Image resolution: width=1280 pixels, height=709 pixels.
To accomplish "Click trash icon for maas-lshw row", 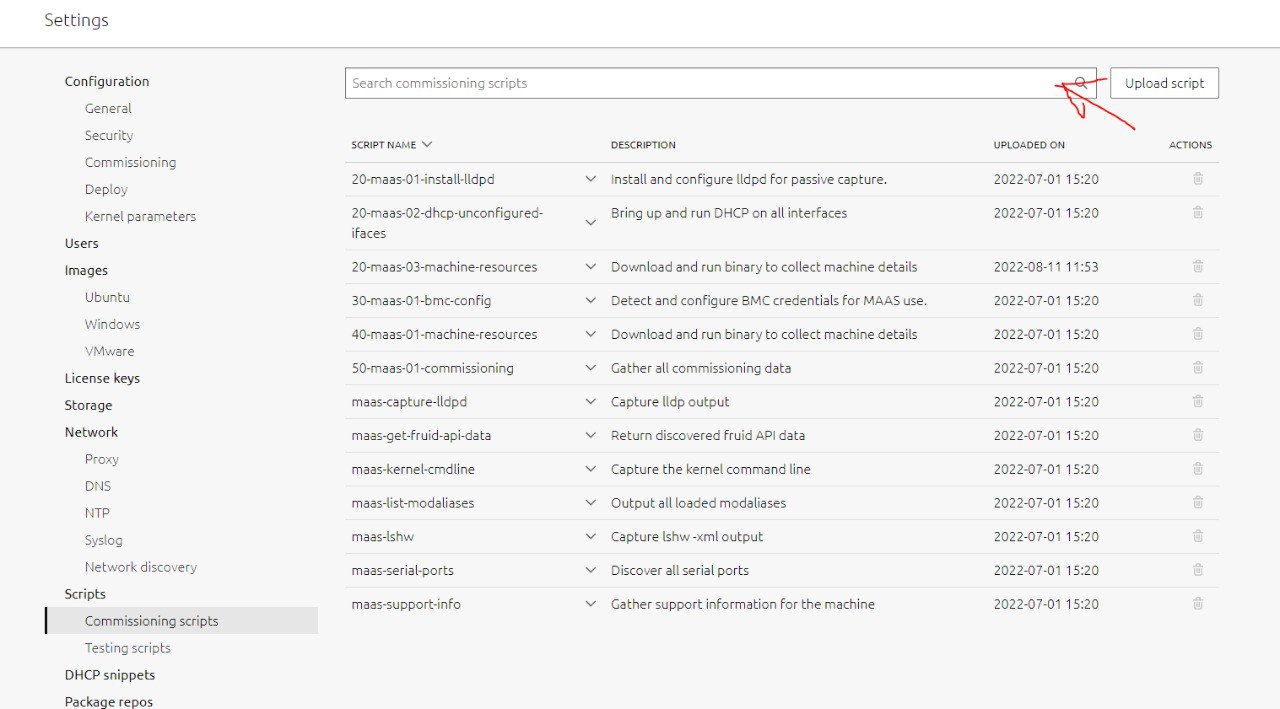I will click(1198, 536).
